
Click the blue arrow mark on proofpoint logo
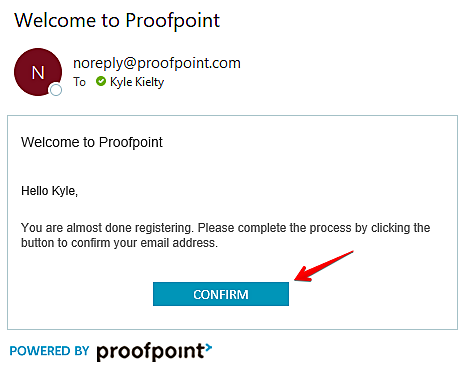(x=208, y=347)
